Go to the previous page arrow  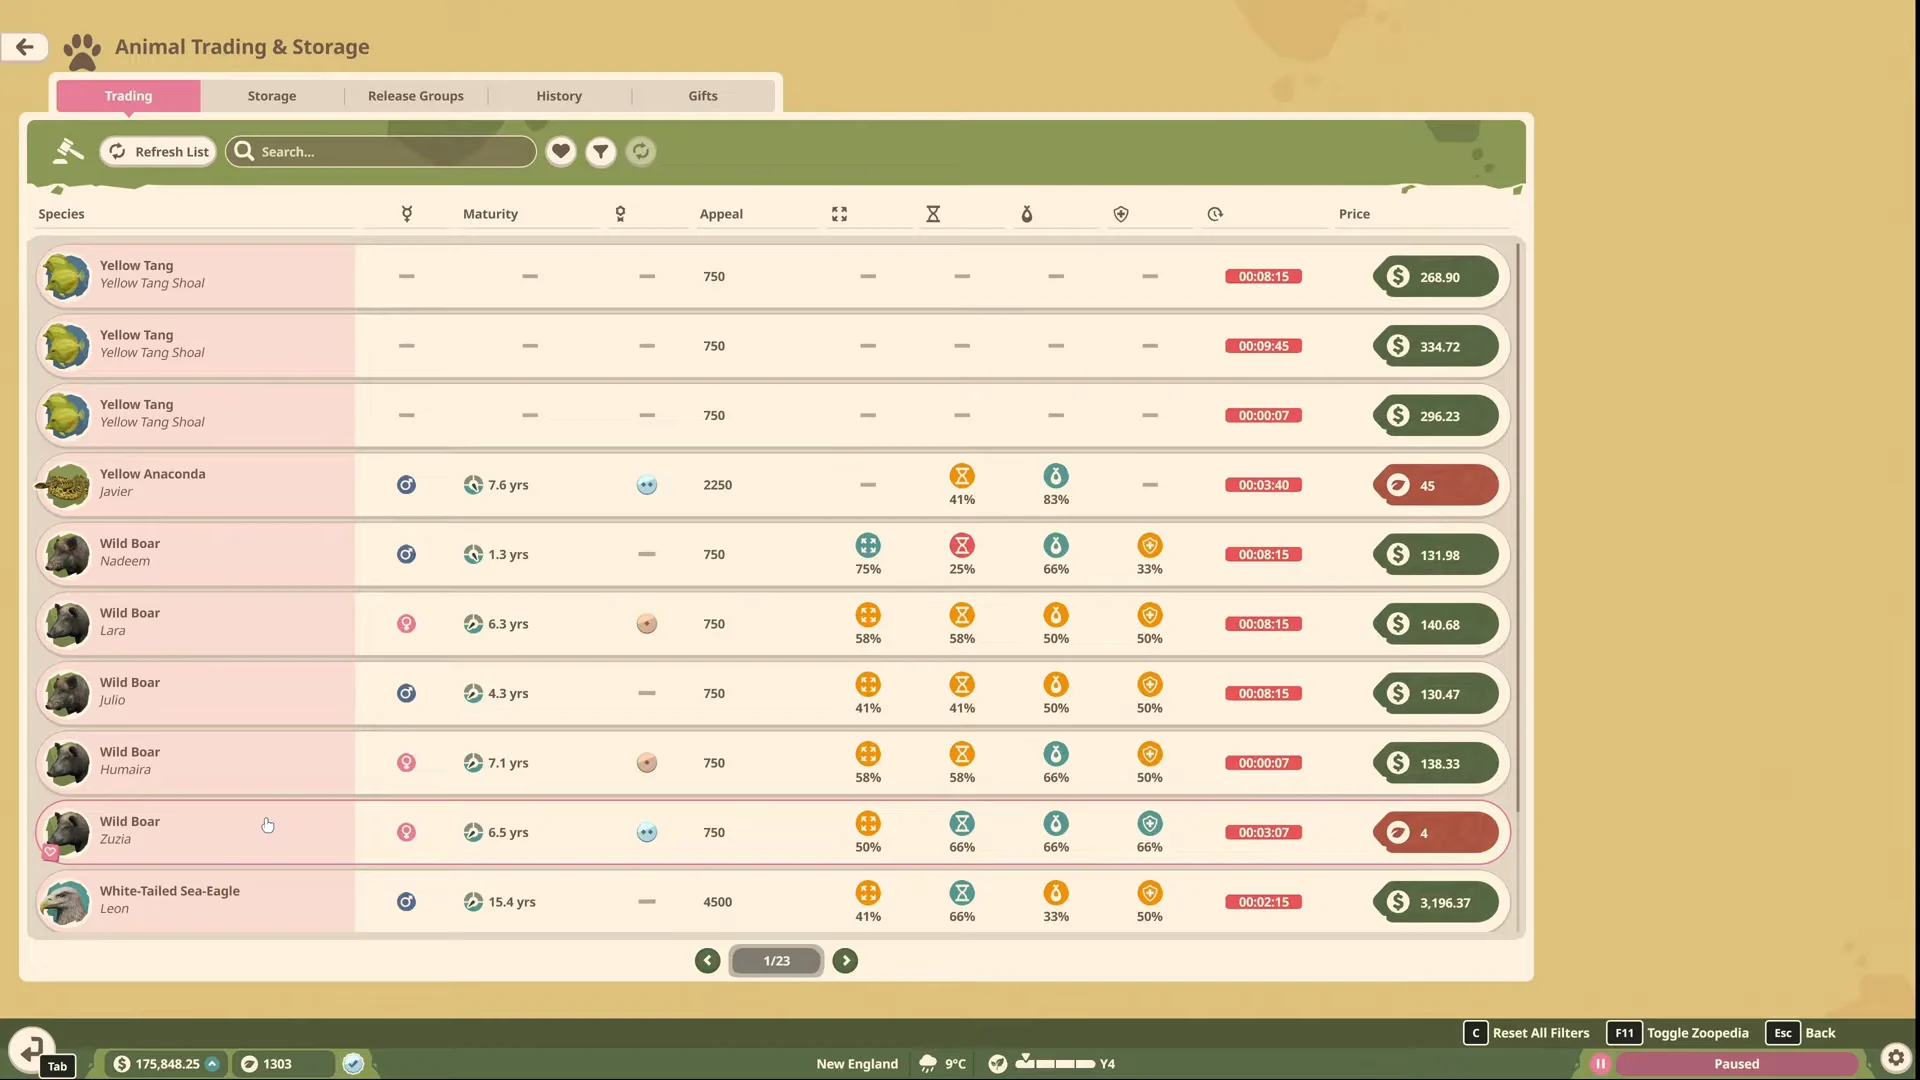click(708, 961)
